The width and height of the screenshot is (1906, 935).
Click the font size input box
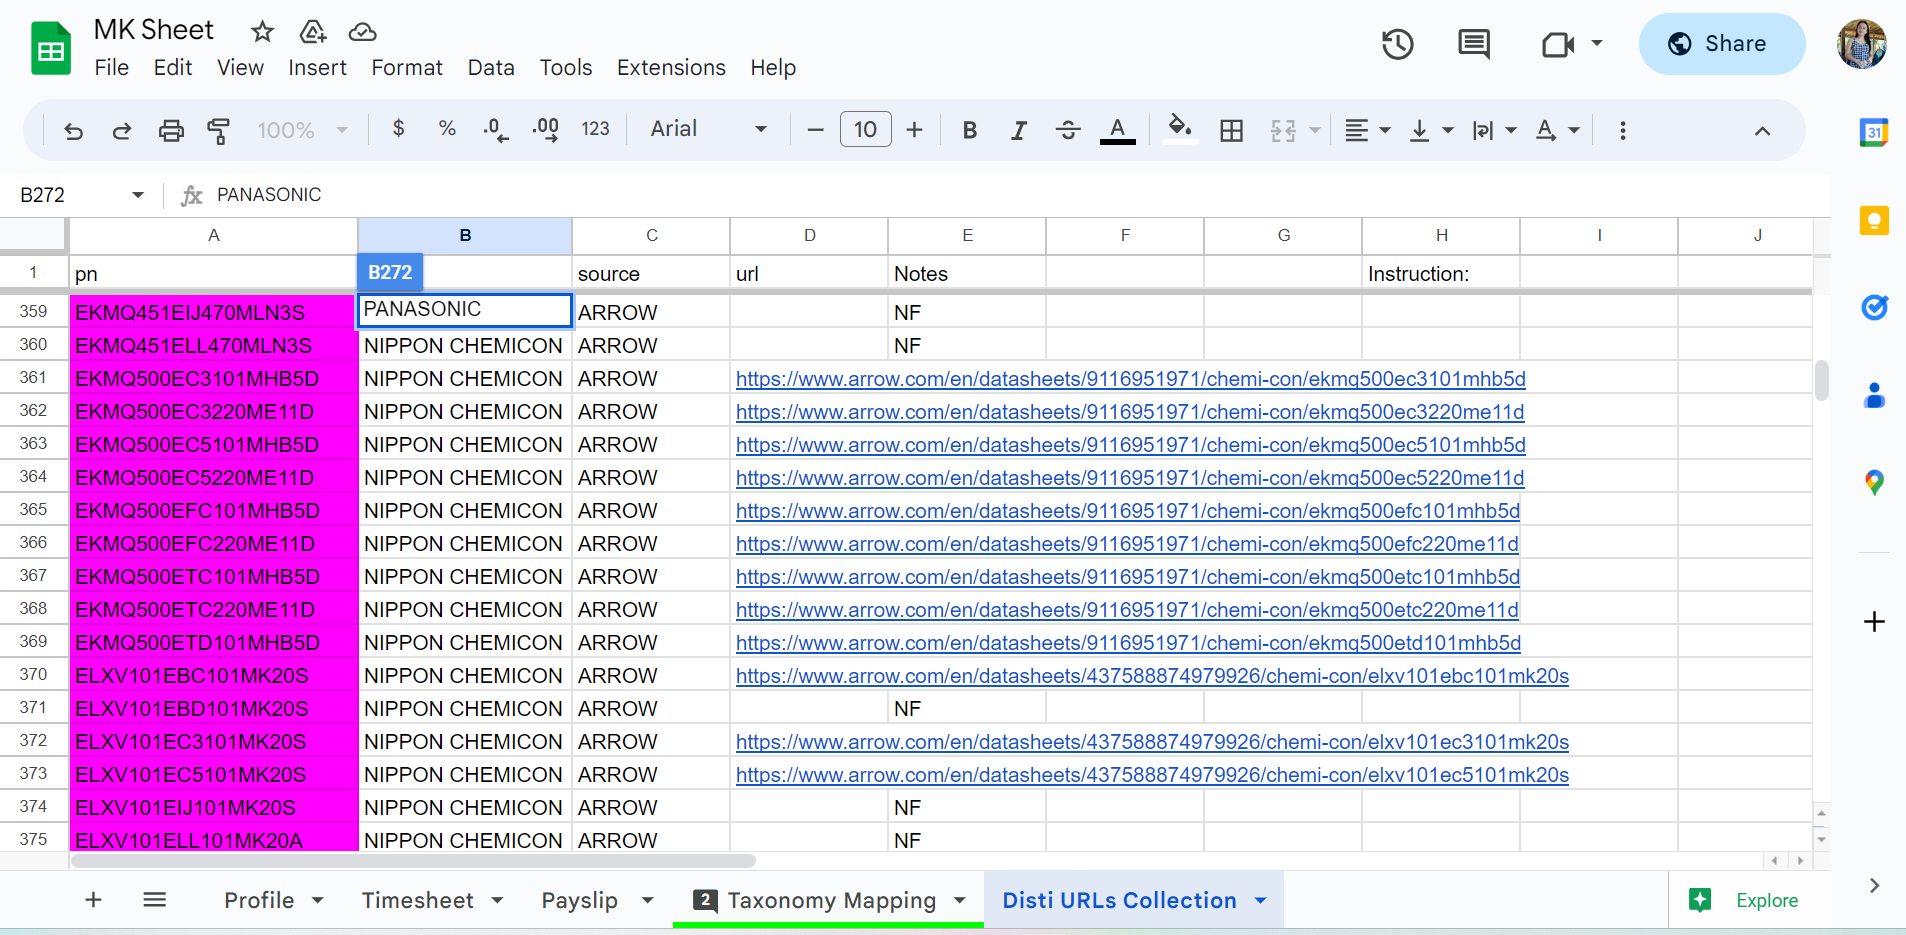tap(865, 129)
